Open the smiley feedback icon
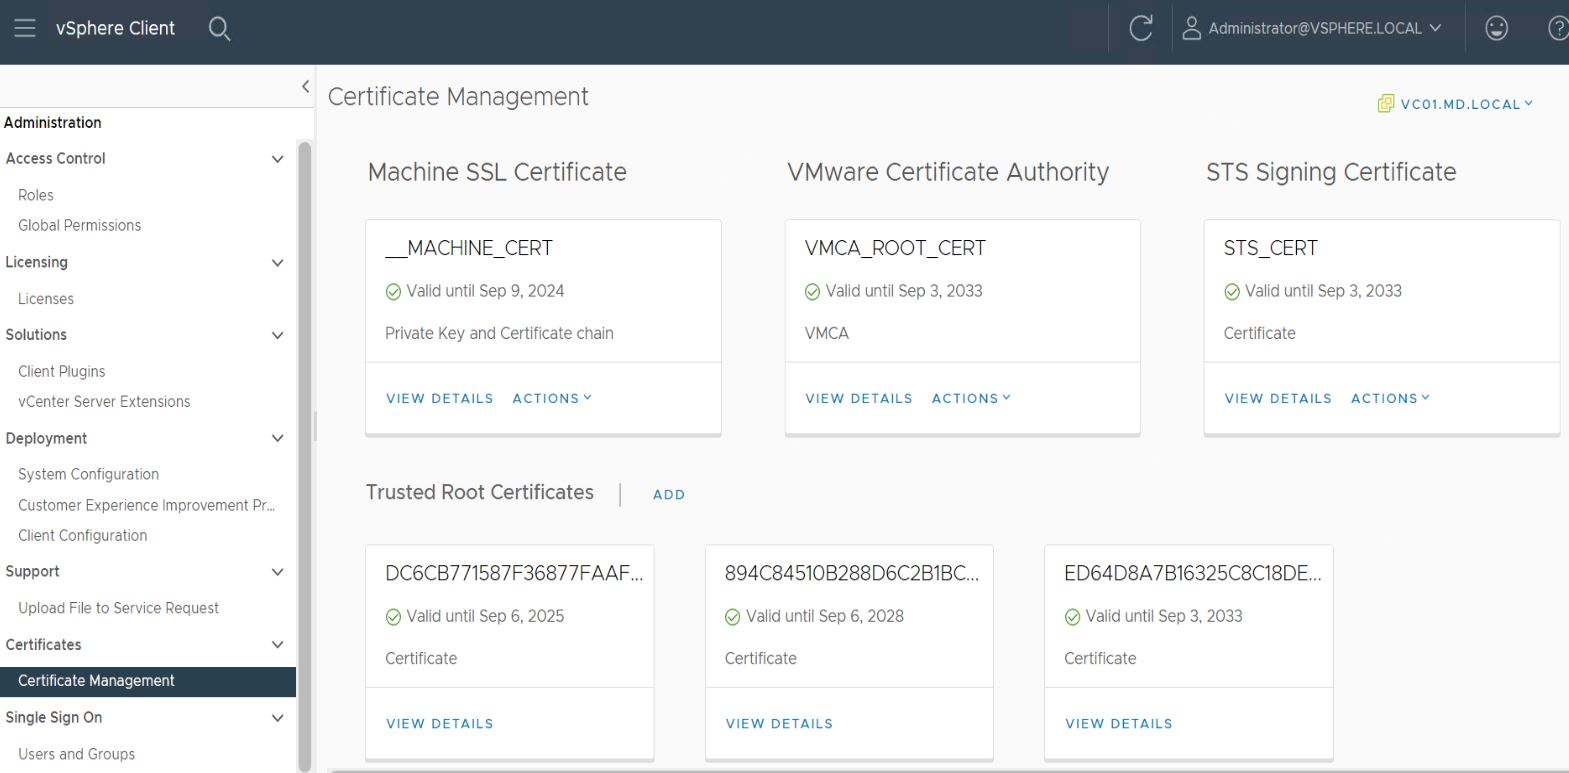Image resolution: width=1569 pixels, height=773 pixels. pyautogui.click(x=1496, y=28)
